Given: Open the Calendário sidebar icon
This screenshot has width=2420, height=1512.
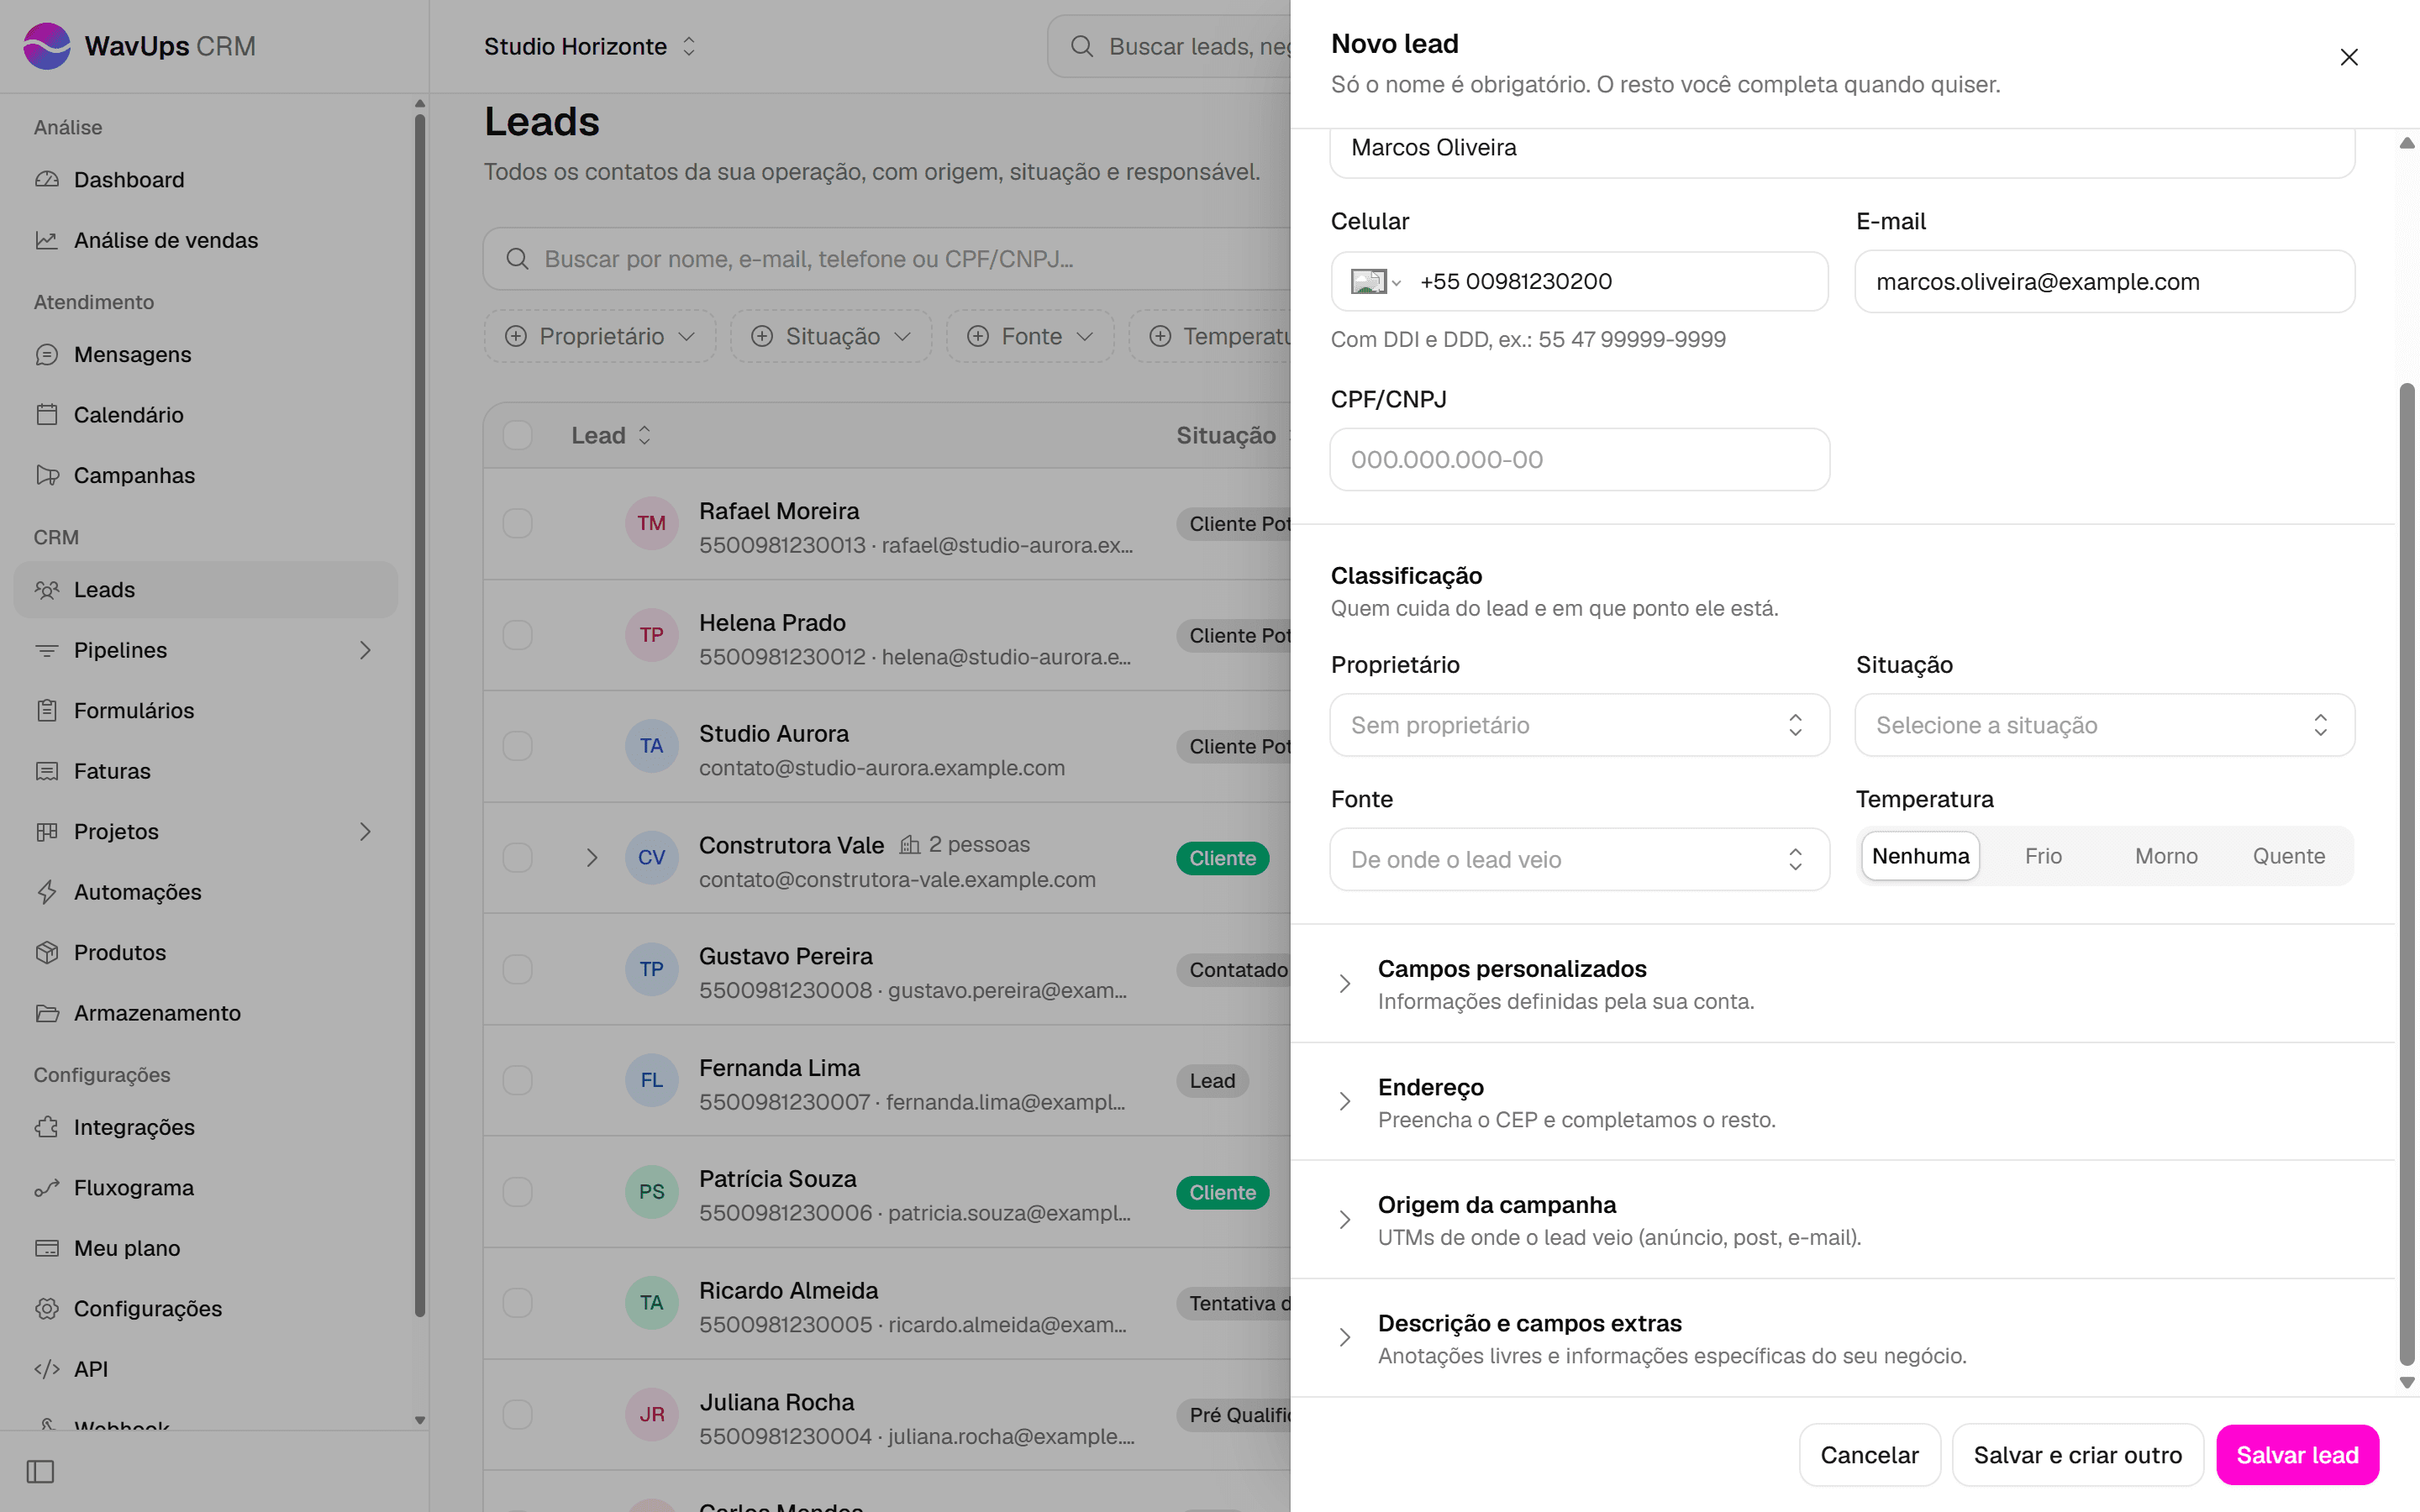Looking at the screenshot, I should (x=47, y=415).
